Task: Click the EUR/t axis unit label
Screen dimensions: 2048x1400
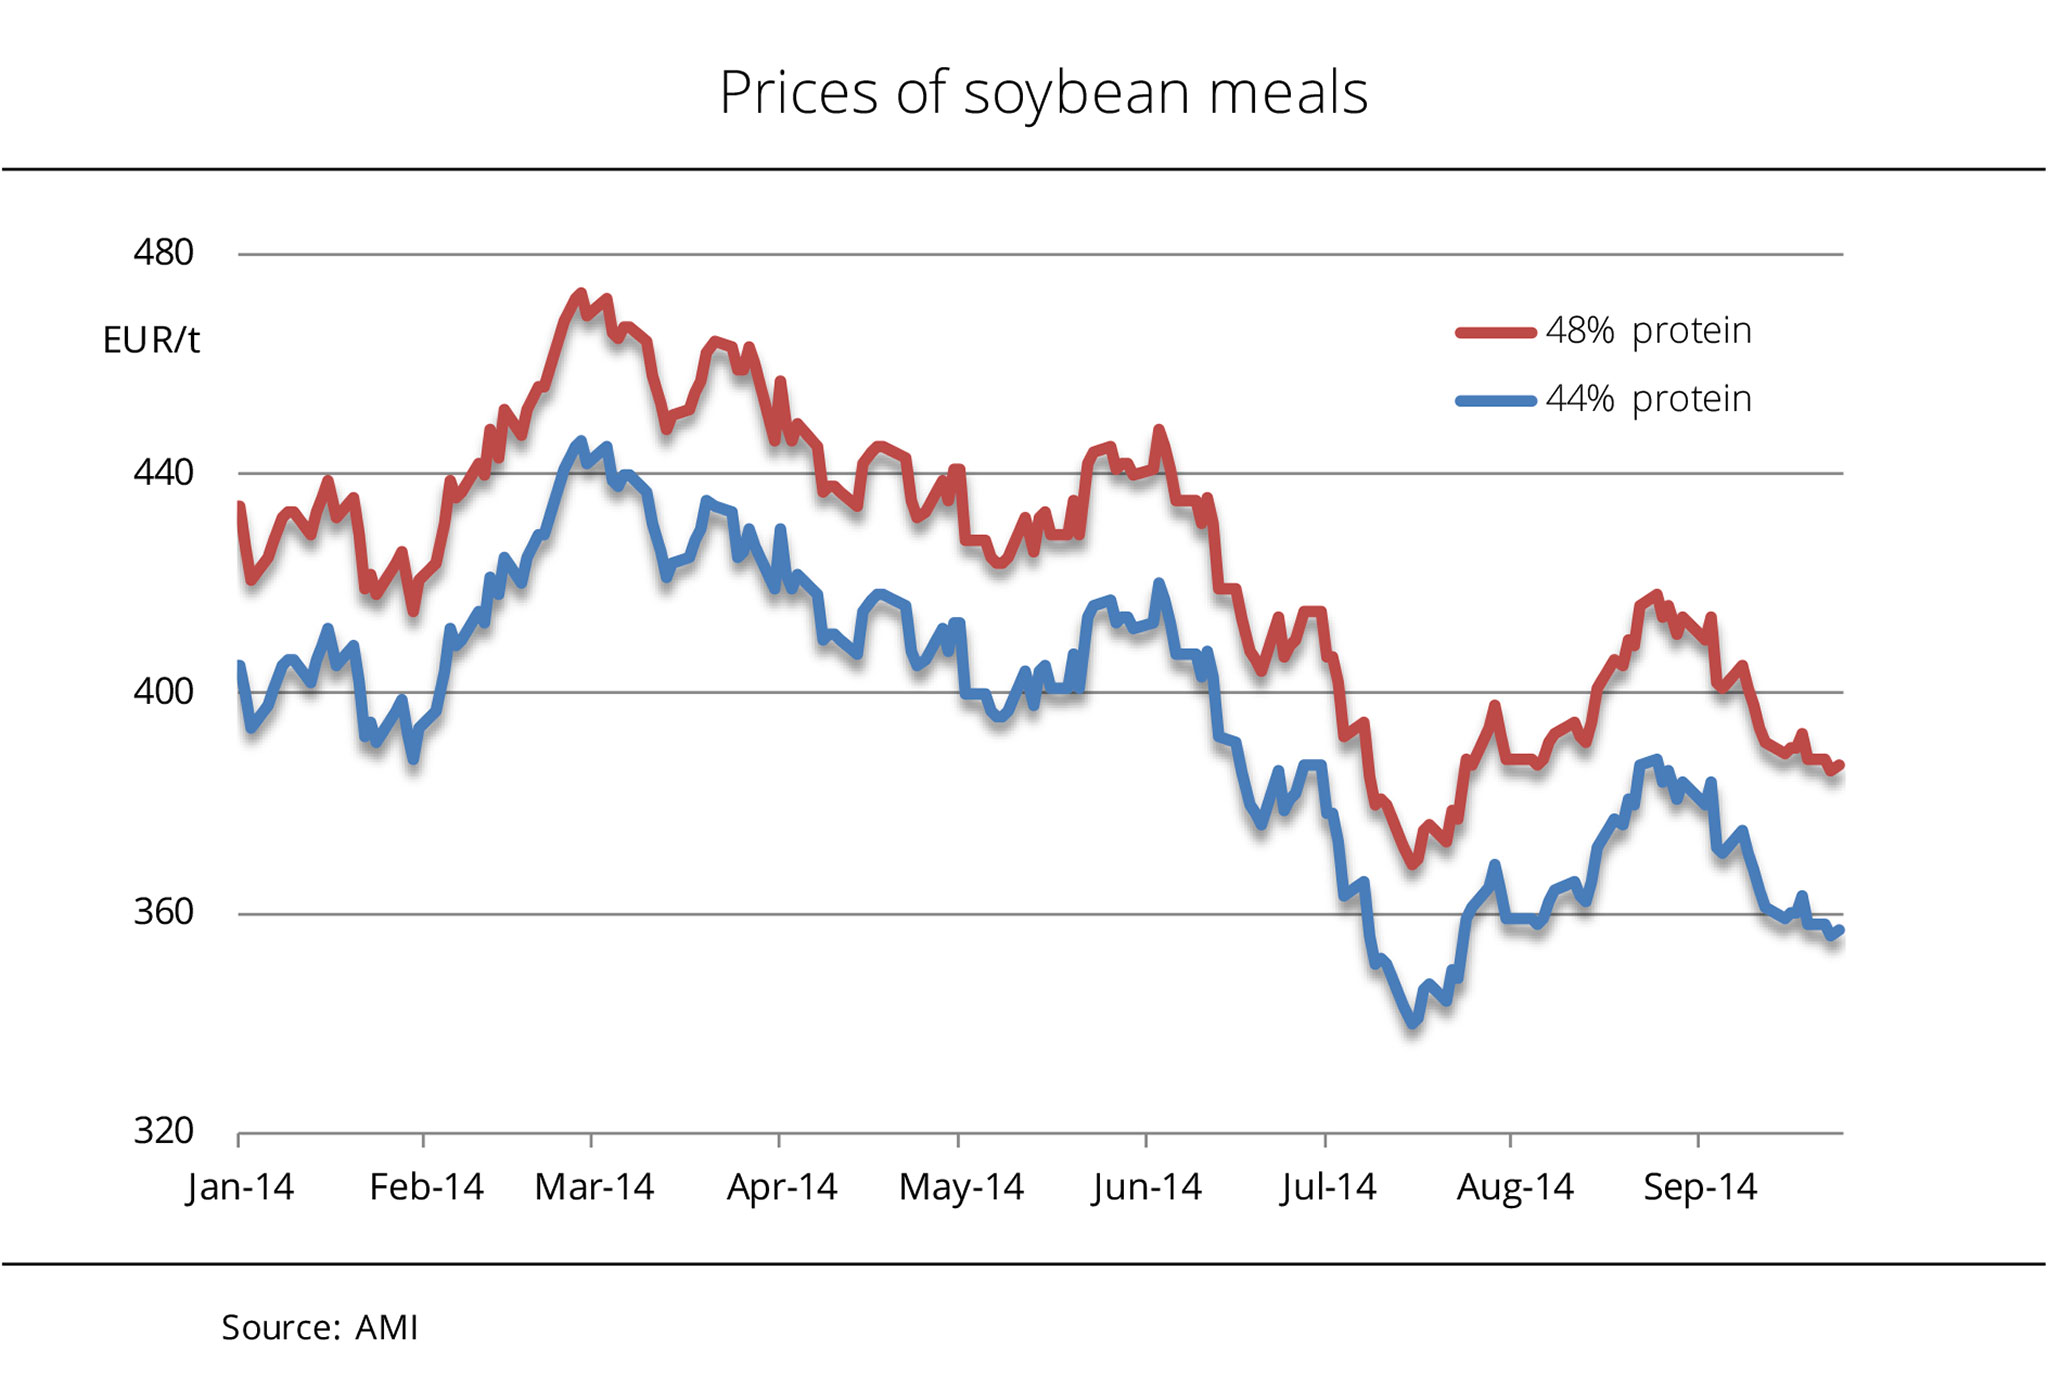Action: (x=151, y=341)
